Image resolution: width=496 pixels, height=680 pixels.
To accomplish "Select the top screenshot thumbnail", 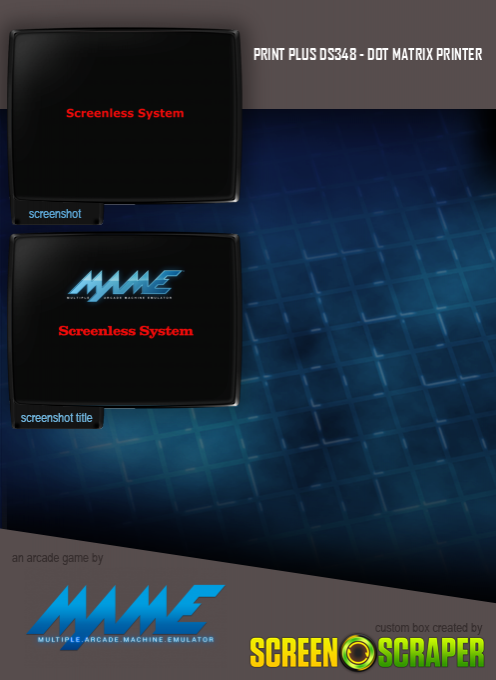I will [x=124, y=116].
